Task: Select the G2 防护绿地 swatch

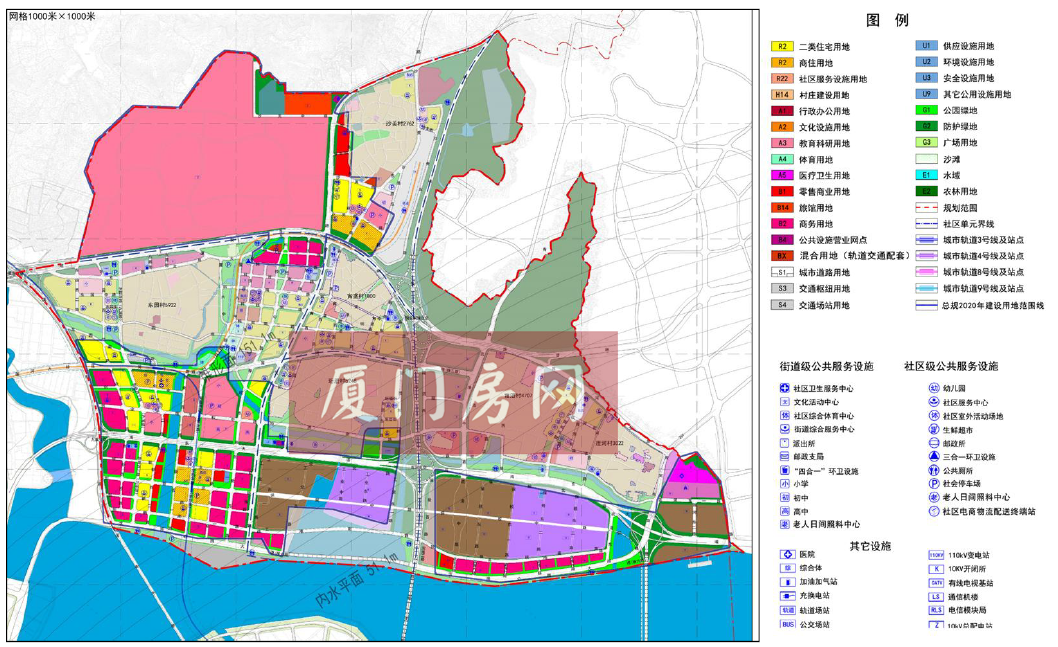Action: [926, 126]
